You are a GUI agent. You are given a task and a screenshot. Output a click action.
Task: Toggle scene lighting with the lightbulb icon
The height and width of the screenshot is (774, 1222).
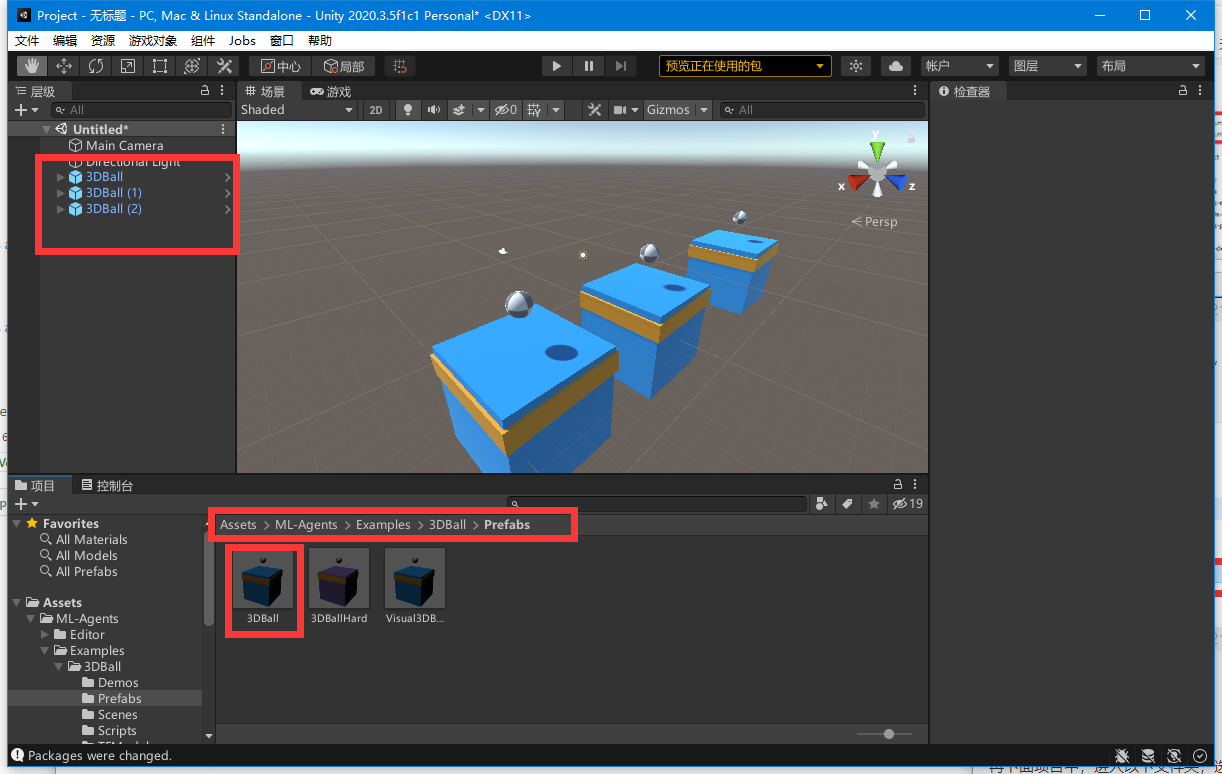pyautogui.click(x=407, y=109)
